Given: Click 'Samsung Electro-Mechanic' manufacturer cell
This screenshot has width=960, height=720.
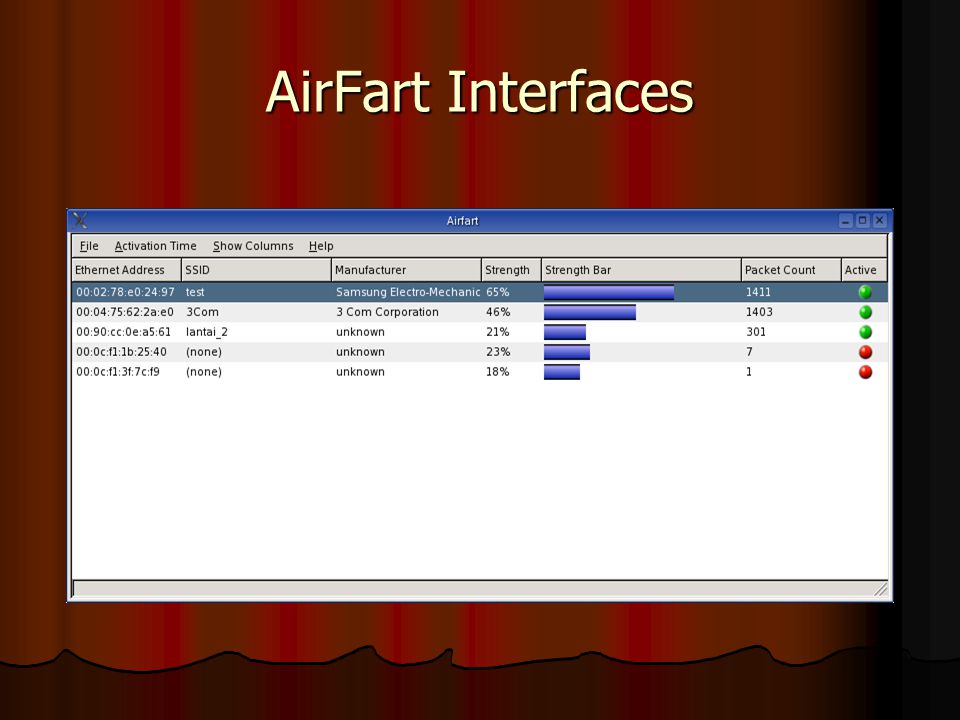Looking at the screenshot, I should (x=408, y=292).
